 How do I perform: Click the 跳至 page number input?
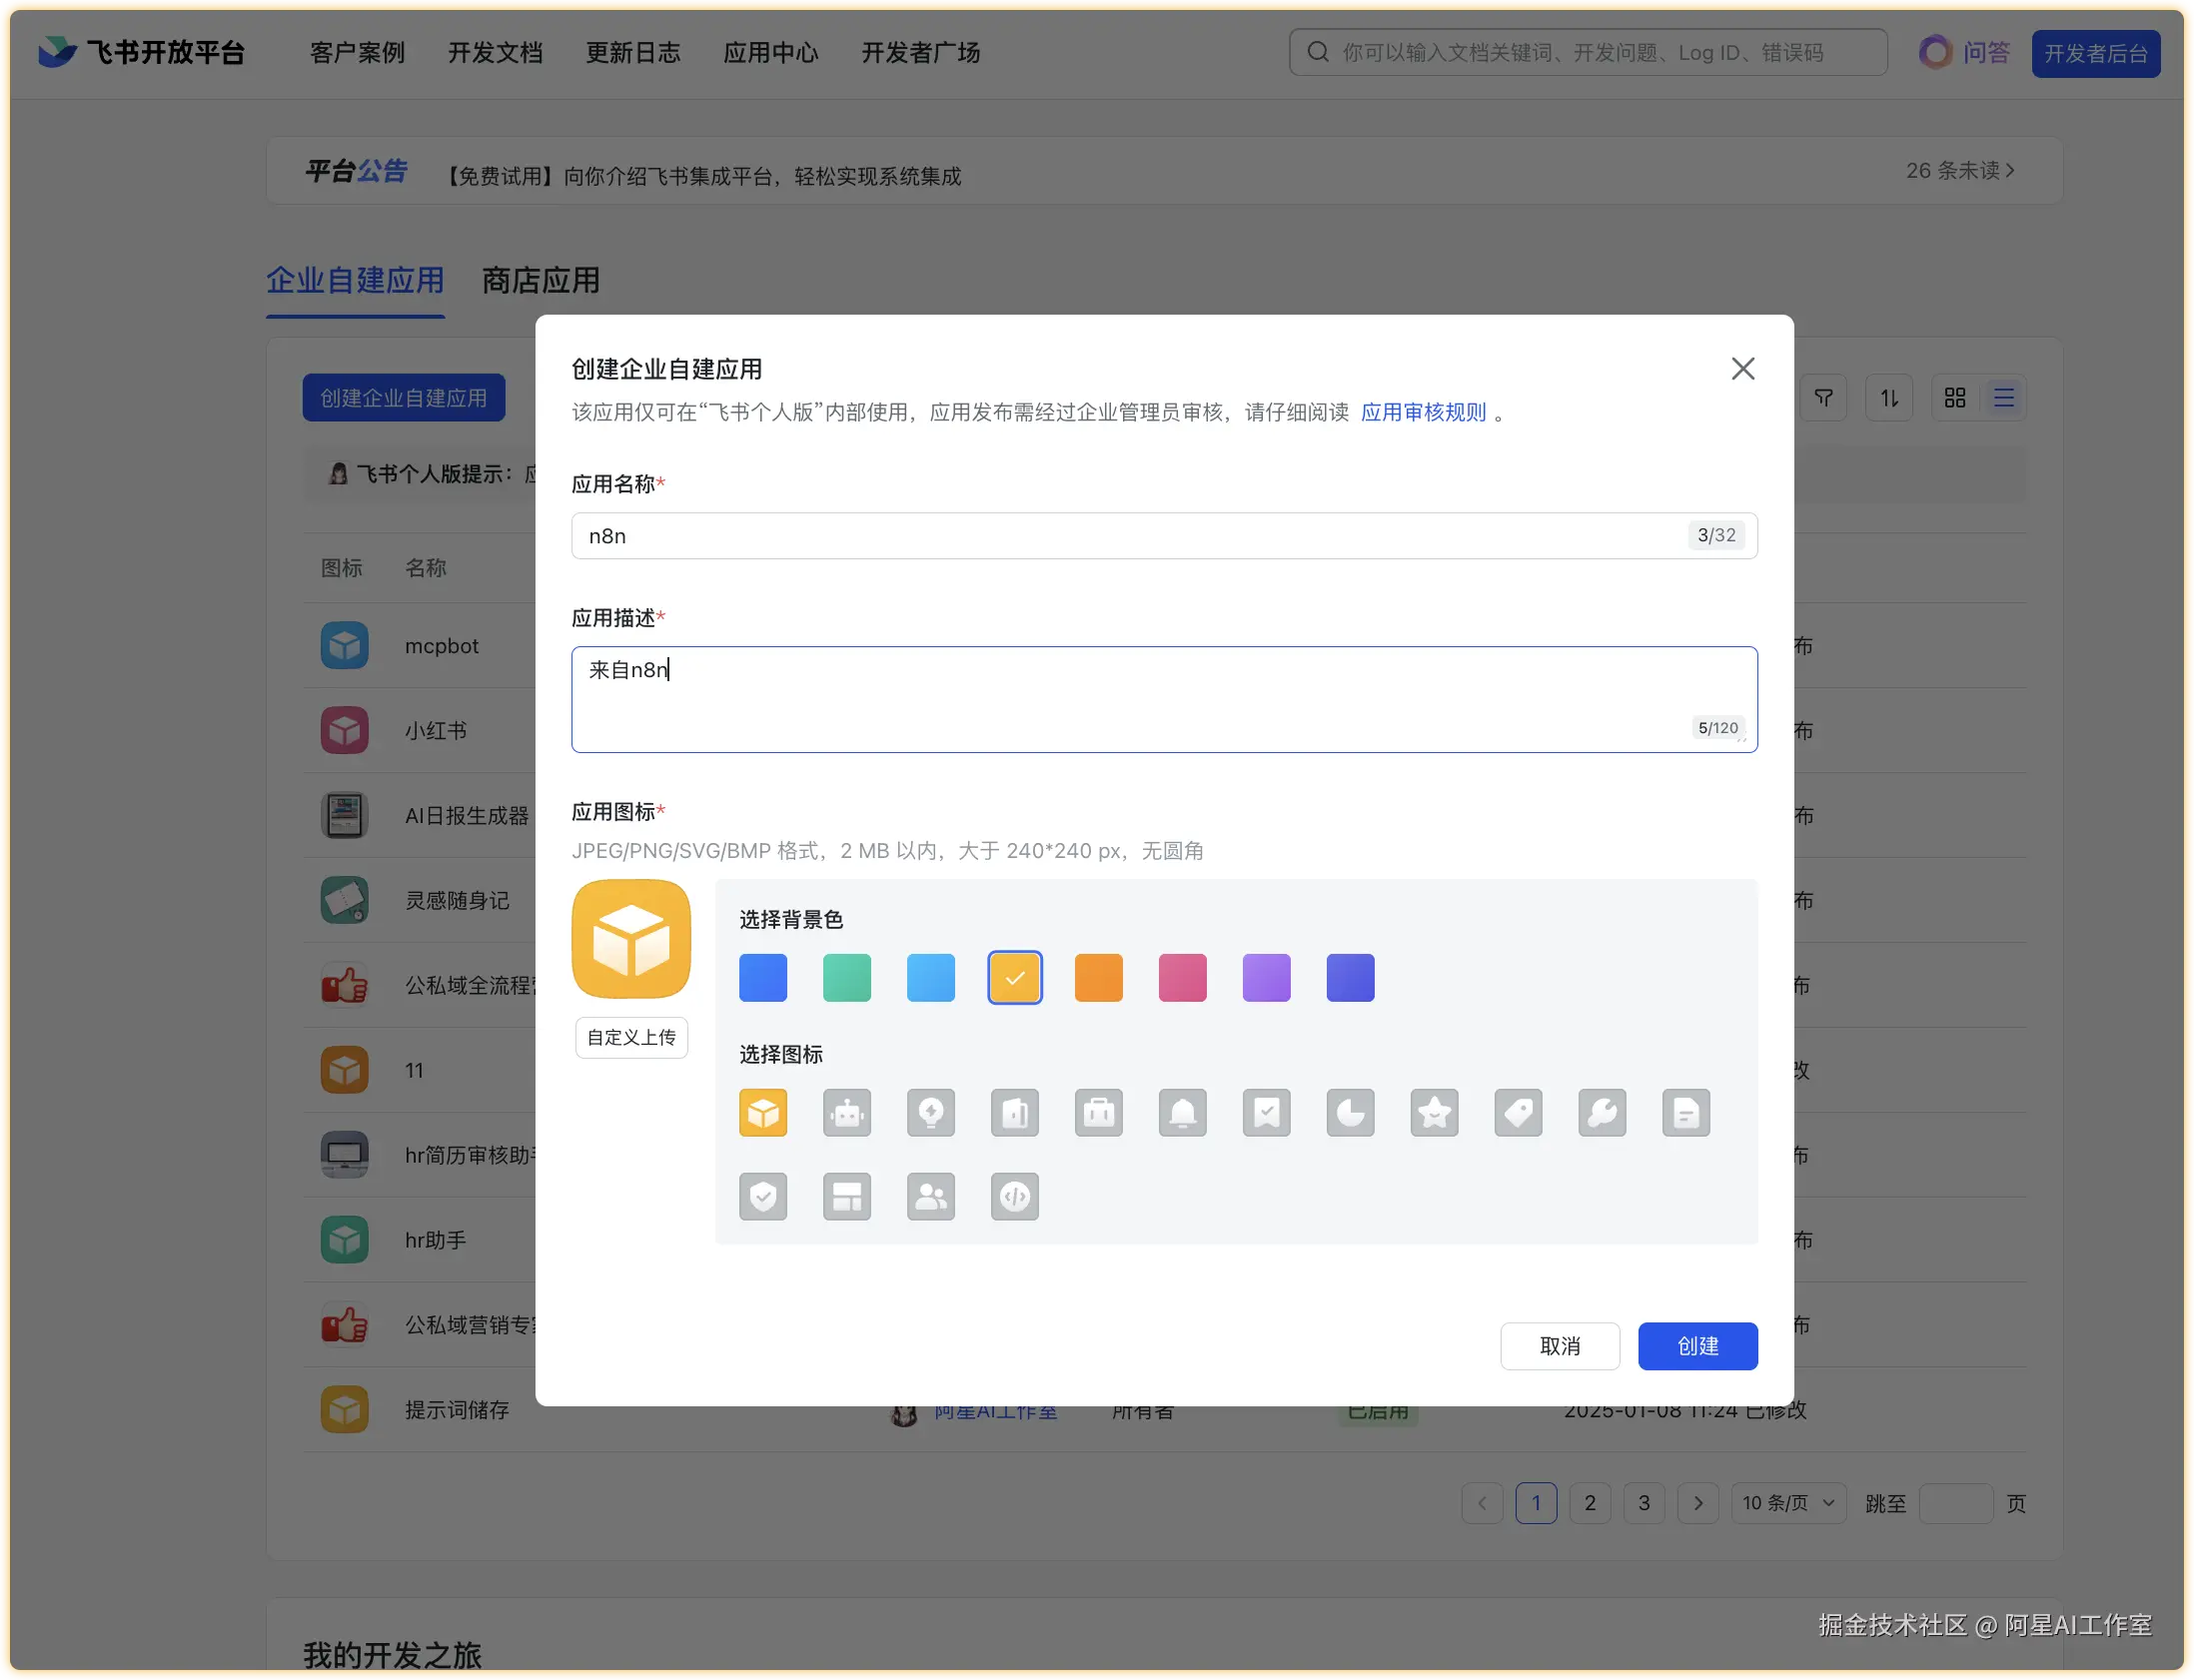click(1957, 1503)
